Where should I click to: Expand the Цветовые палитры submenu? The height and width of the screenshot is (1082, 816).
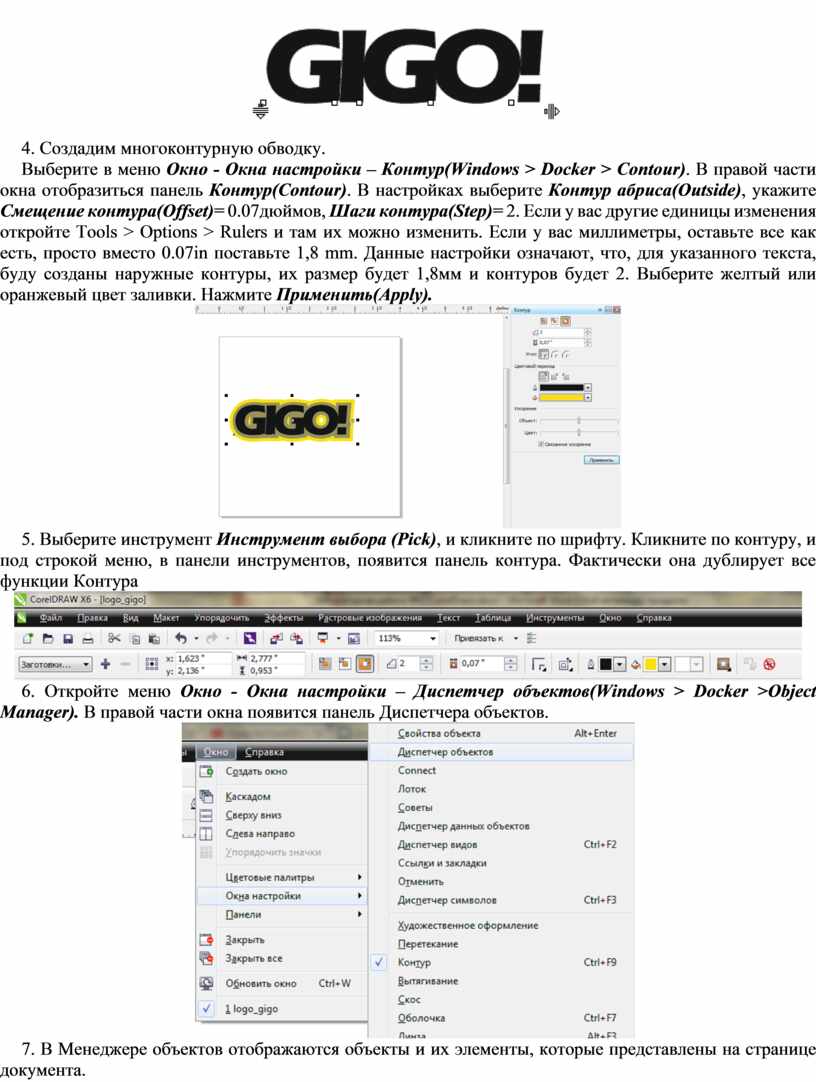tap(281, 877)
